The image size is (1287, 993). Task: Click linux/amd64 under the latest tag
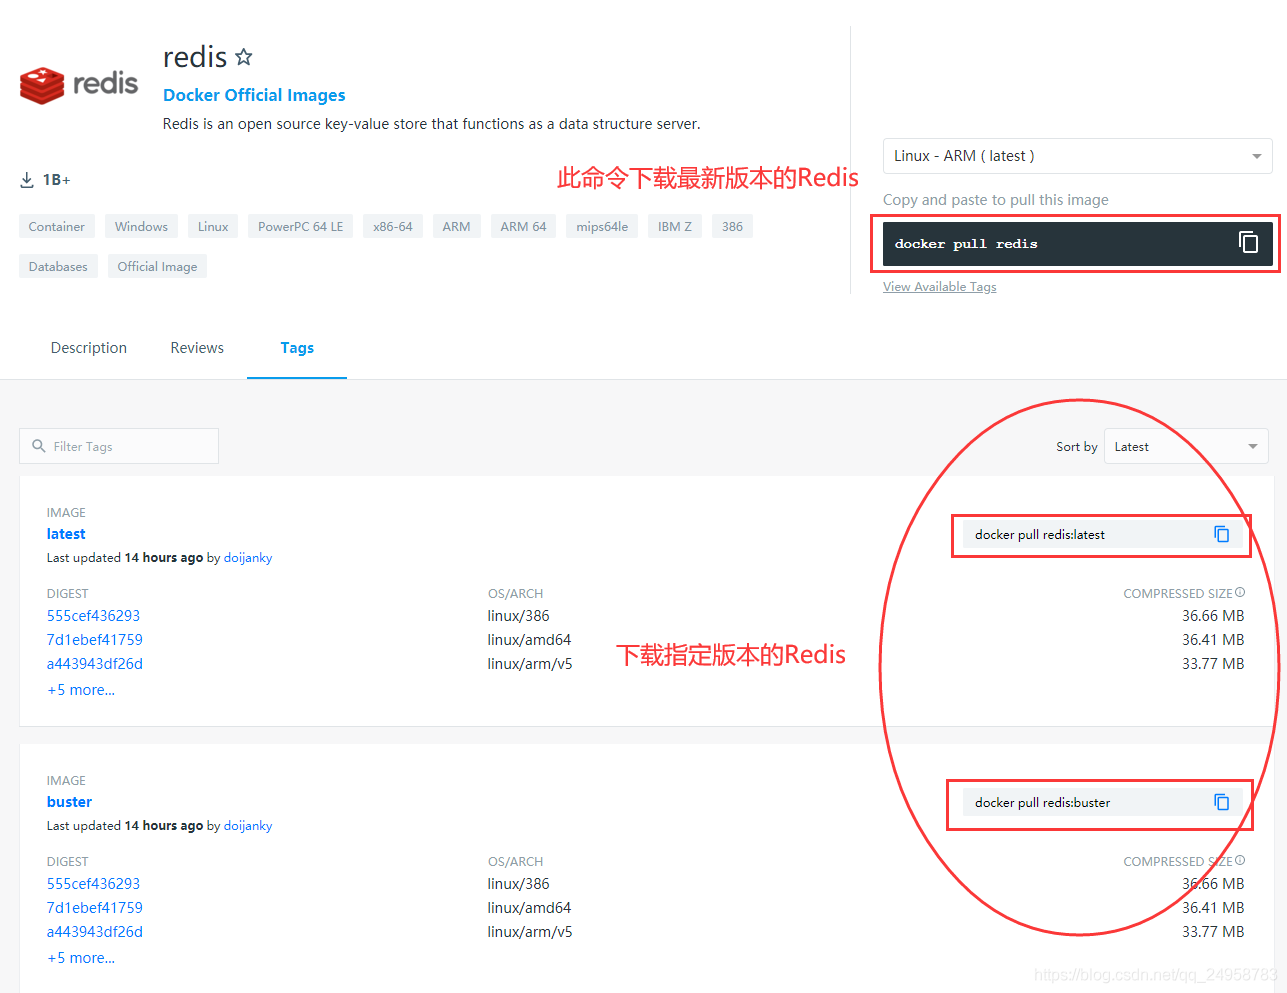coord(529,640)
